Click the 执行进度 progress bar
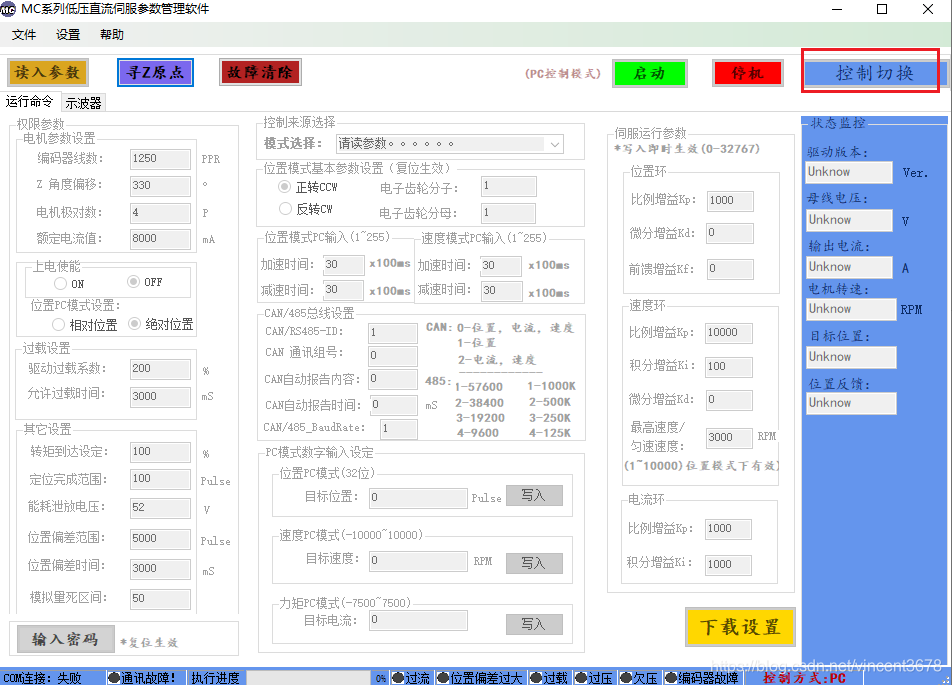The height and width of the screenshot is (685, 952). click(x=308, y=678)
